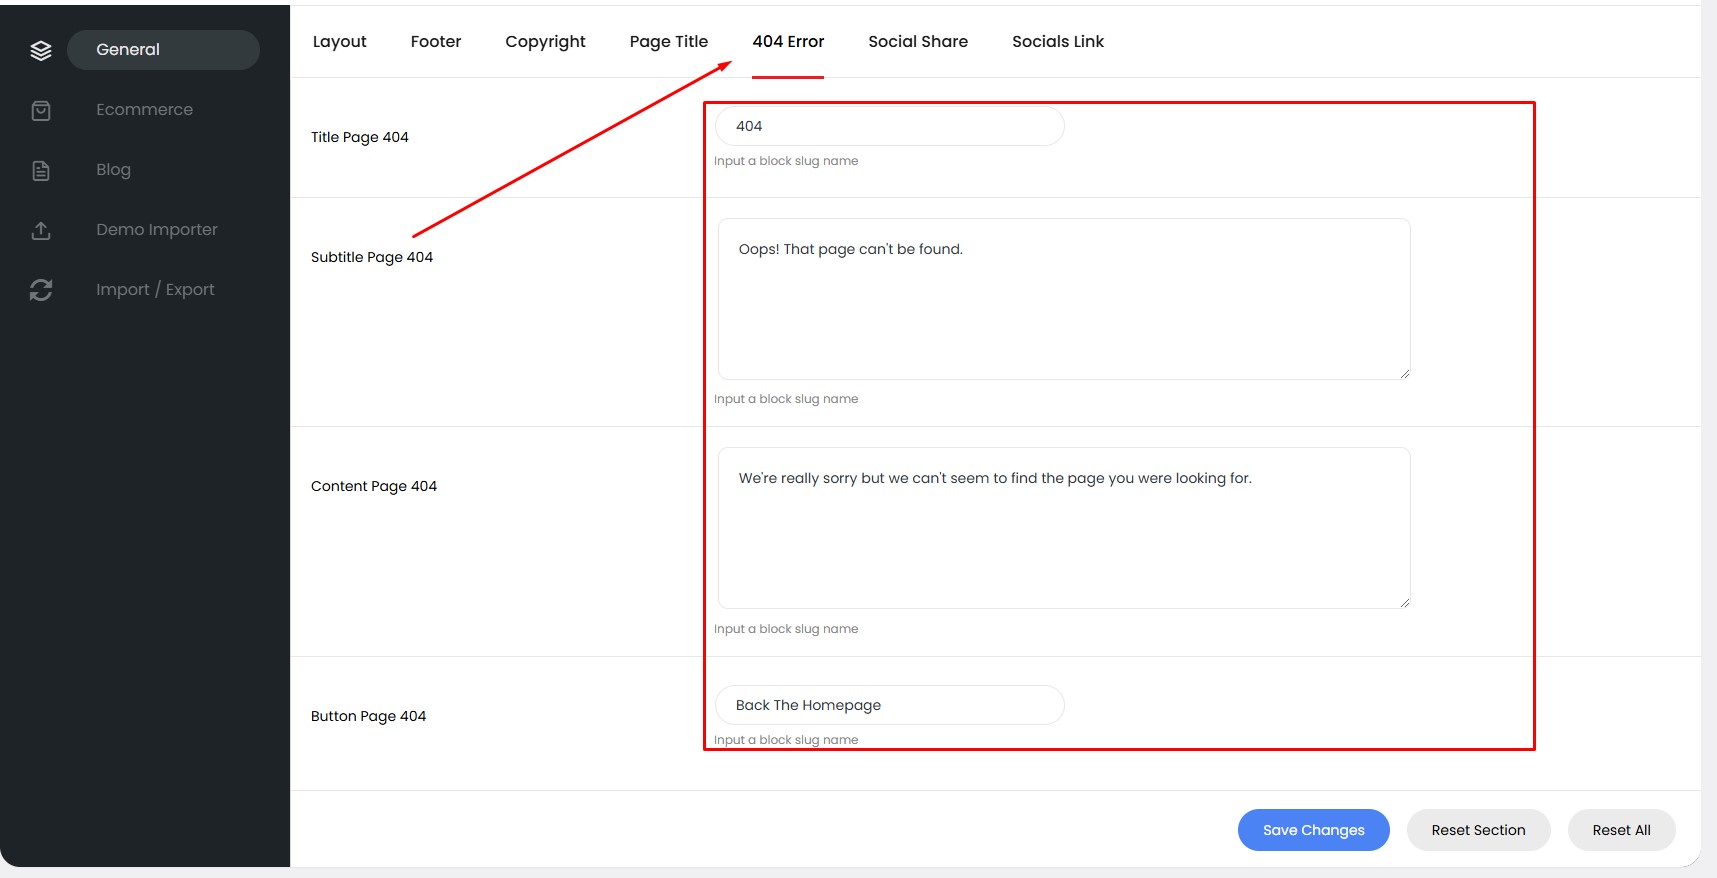Viewport: 1717px width, 878px height.
Task: Click the Ecommerce shopping bag icon
Action: tap(41, 110)
